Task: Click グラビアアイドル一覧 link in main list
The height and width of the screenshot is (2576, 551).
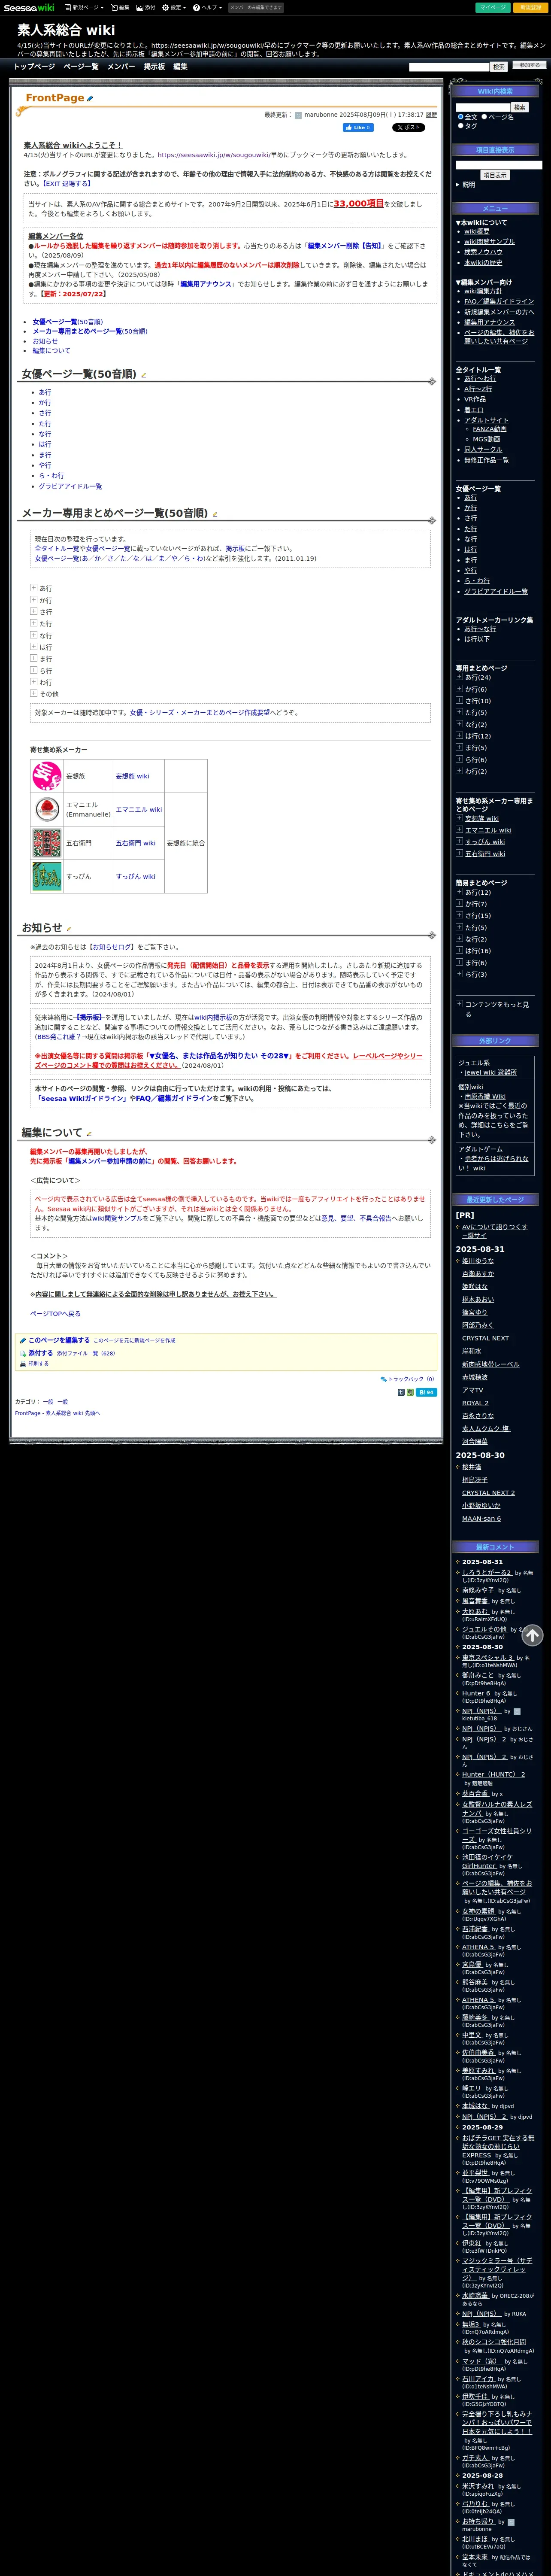Action: (x=70, y=486)
